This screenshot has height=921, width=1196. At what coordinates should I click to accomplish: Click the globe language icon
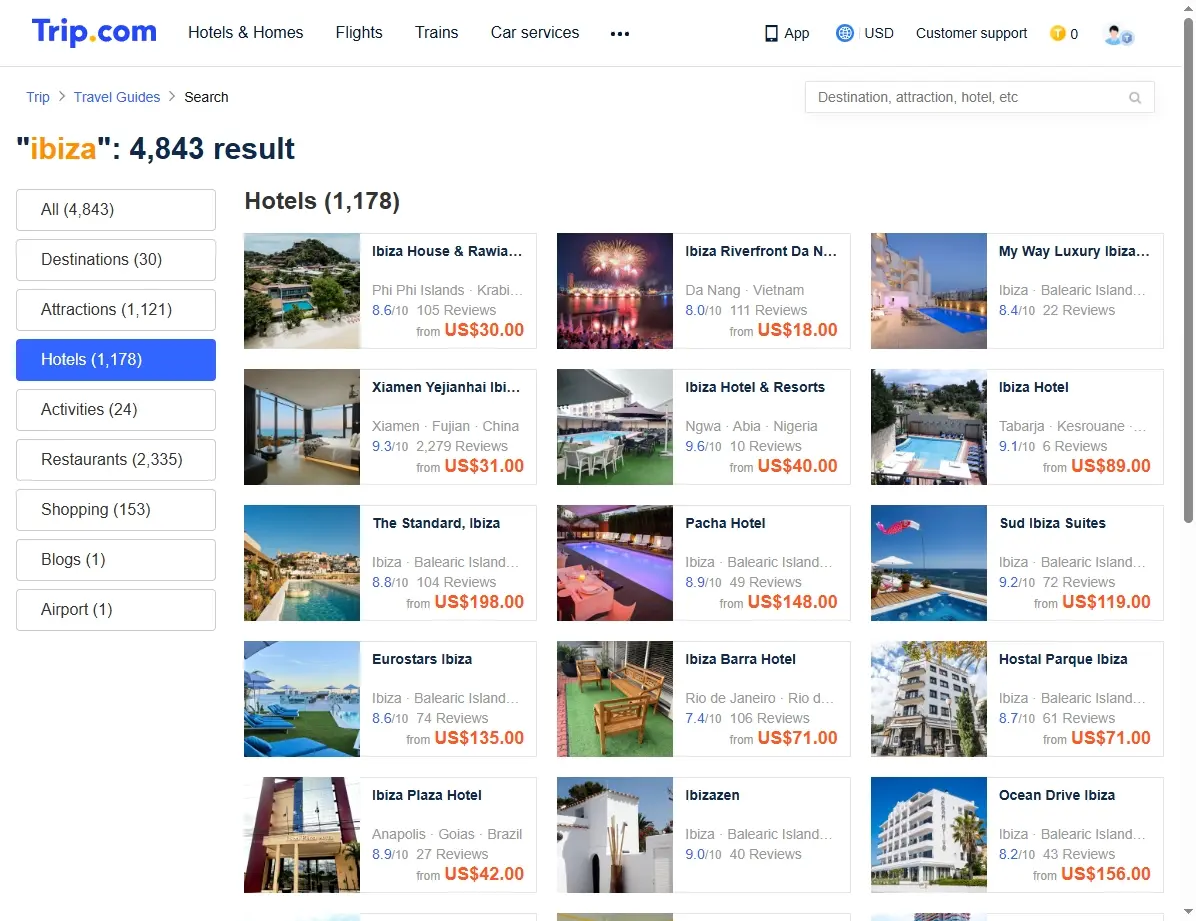[x=844, y=33]
